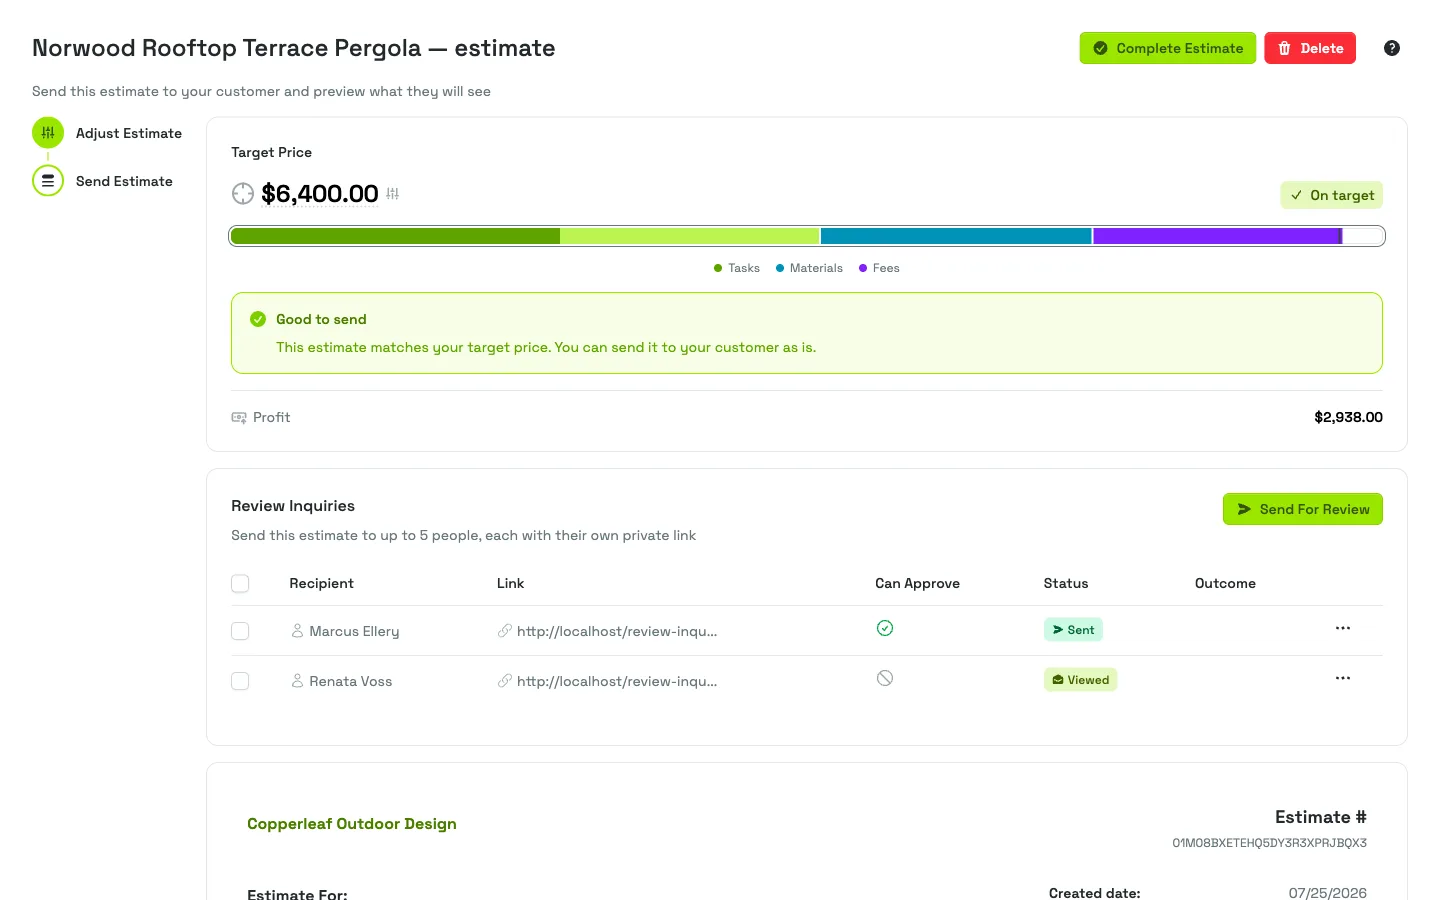Click the Outcome column header
The image size is (1440, 900).
(1225, 583)
